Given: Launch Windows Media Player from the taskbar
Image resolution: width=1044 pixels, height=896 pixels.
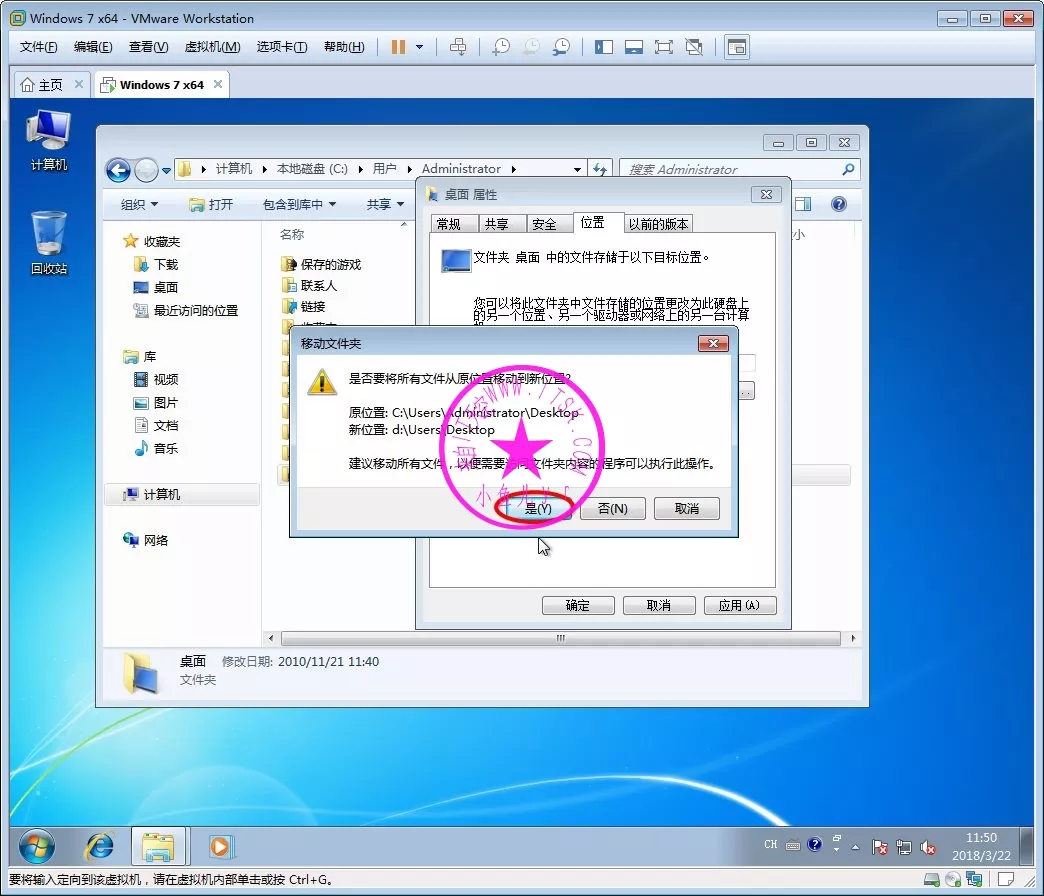Looking at the screenshot, I should tap(219, 847).
